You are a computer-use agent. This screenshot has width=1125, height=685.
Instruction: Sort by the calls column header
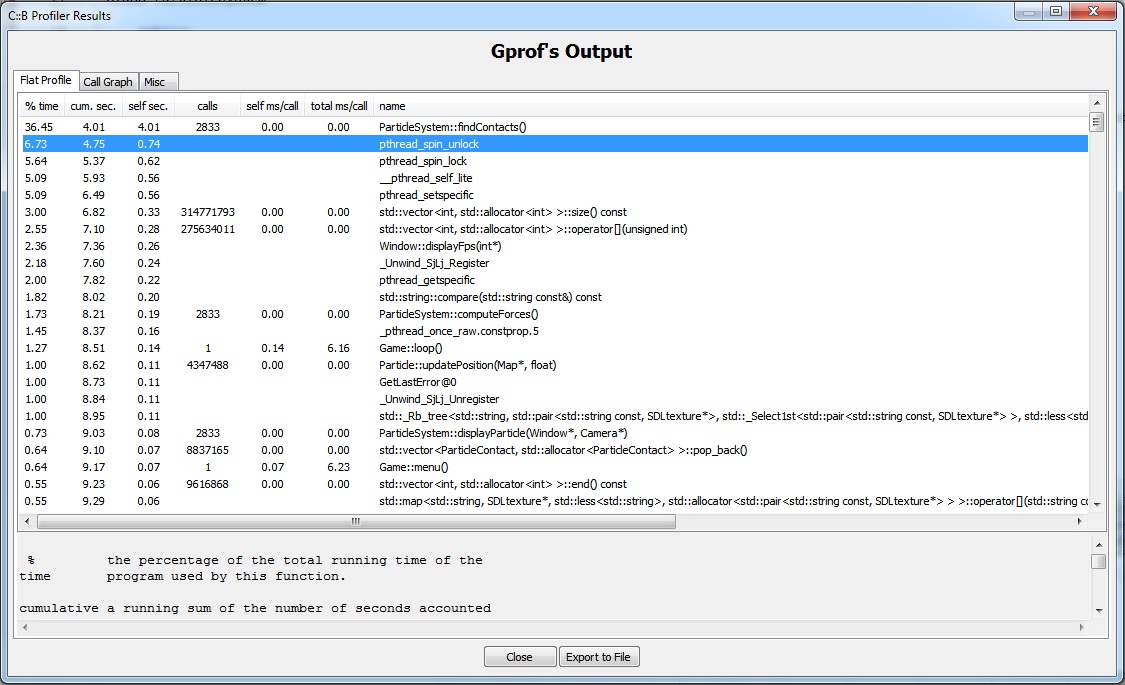click(x=207, y=106)
